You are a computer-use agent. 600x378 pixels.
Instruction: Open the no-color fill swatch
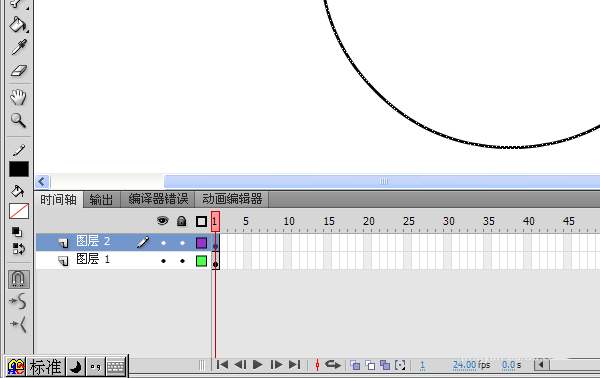(x=19, y=211)
